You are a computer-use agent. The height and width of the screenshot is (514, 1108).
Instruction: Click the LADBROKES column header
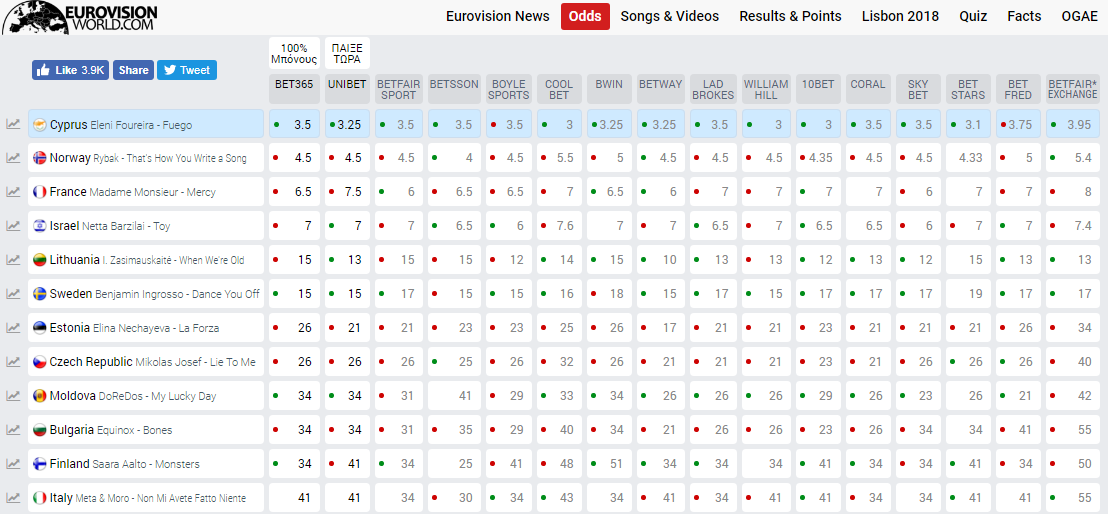point(713,89)
